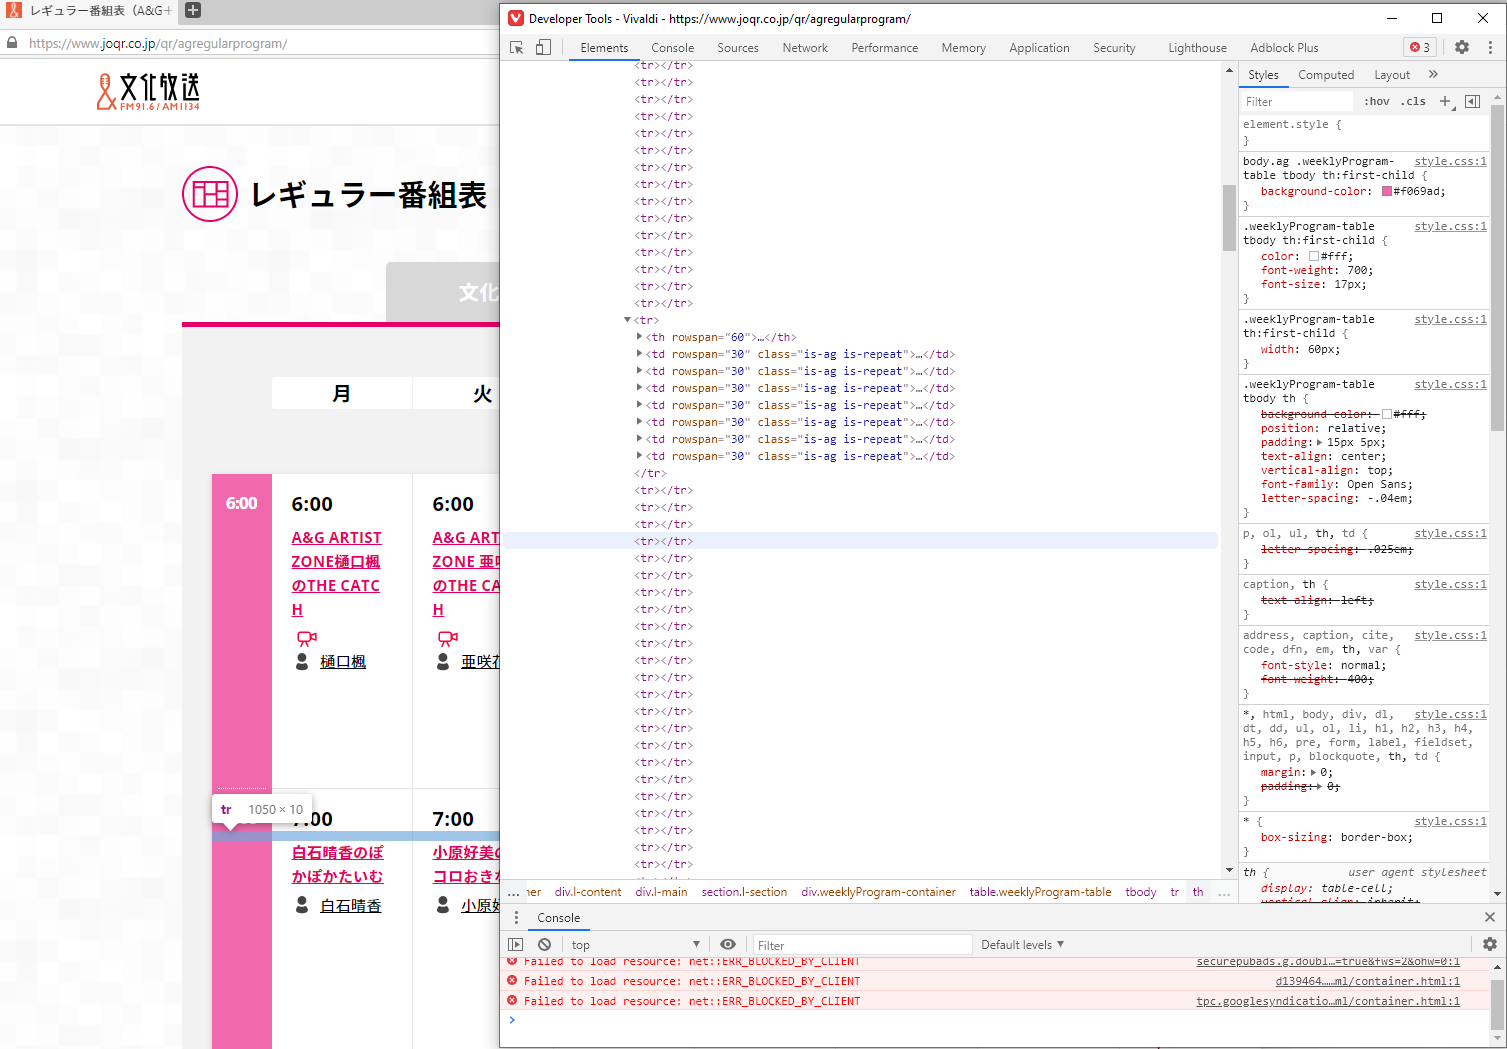
Task: Switch to the Sources tab
Action: tap(738, 47)
